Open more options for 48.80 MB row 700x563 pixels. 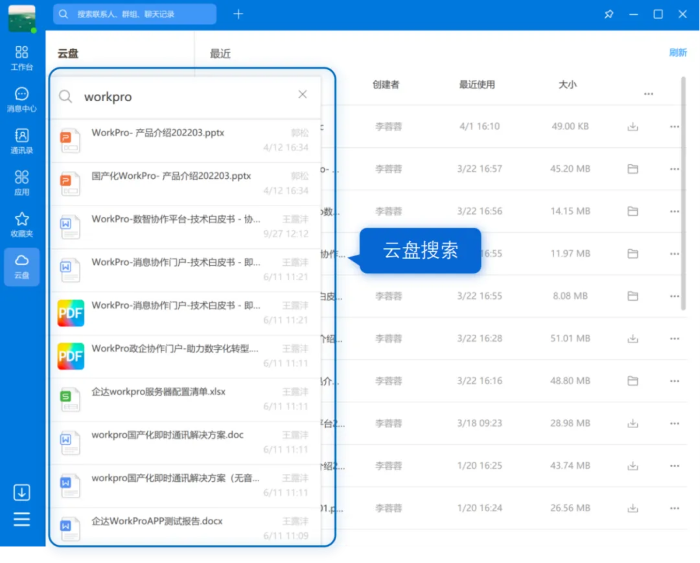pos(675,381)
